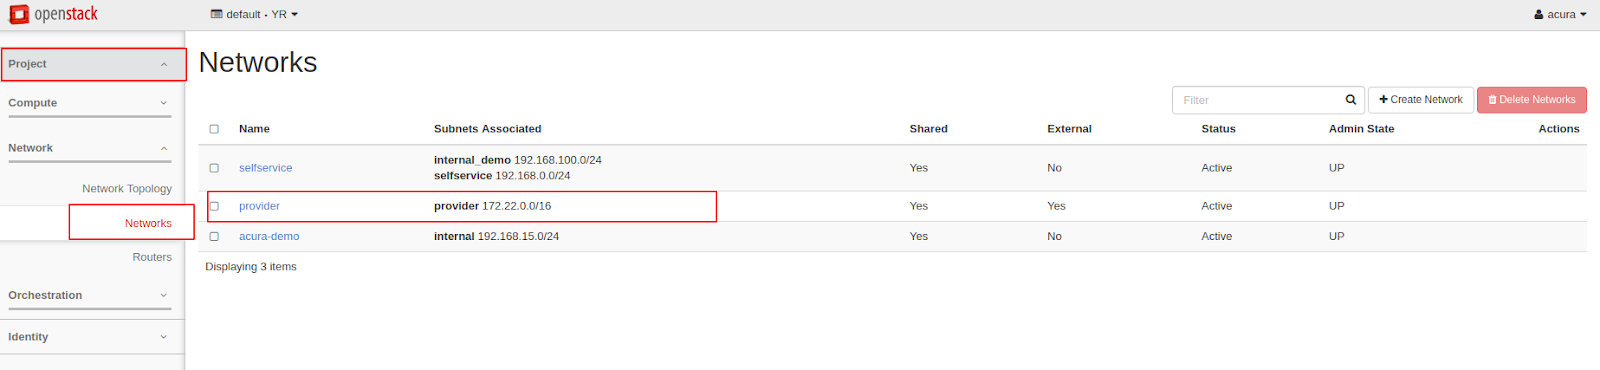Click the default project domain icon
This screenshot has width=1600, height=370.
pos(216,14)
